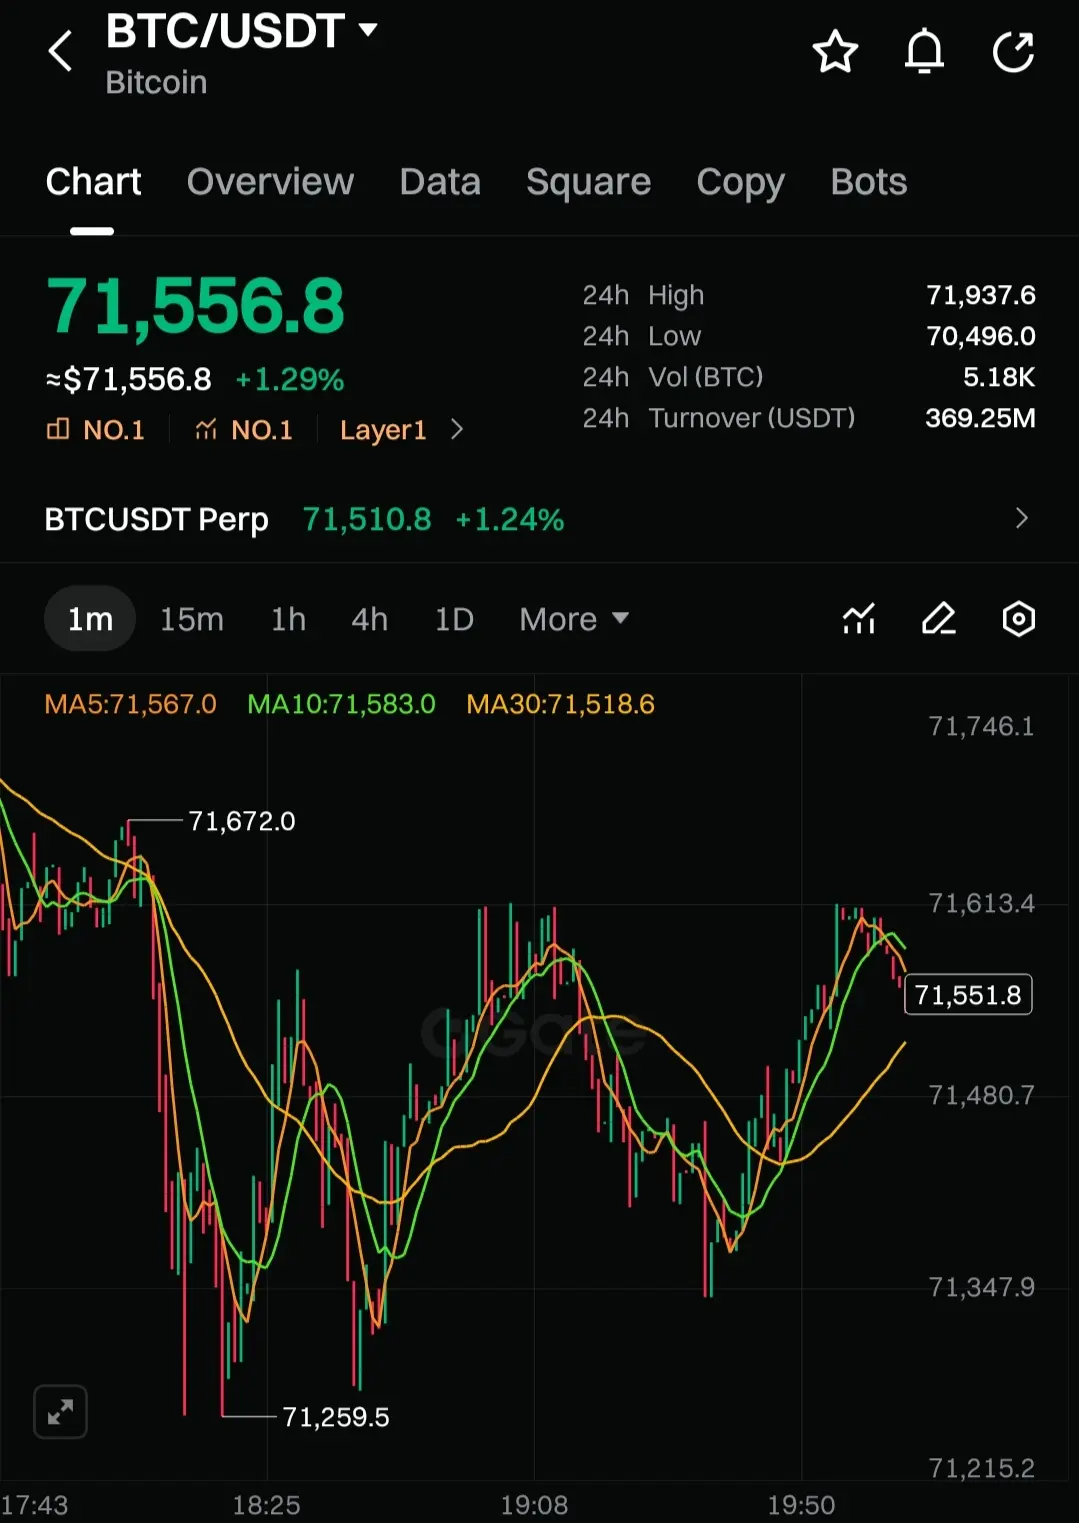Add BTC/USDT to favorites with star icon
Viewport: 1079px width, 1523px height.
(x=835, y=52)
